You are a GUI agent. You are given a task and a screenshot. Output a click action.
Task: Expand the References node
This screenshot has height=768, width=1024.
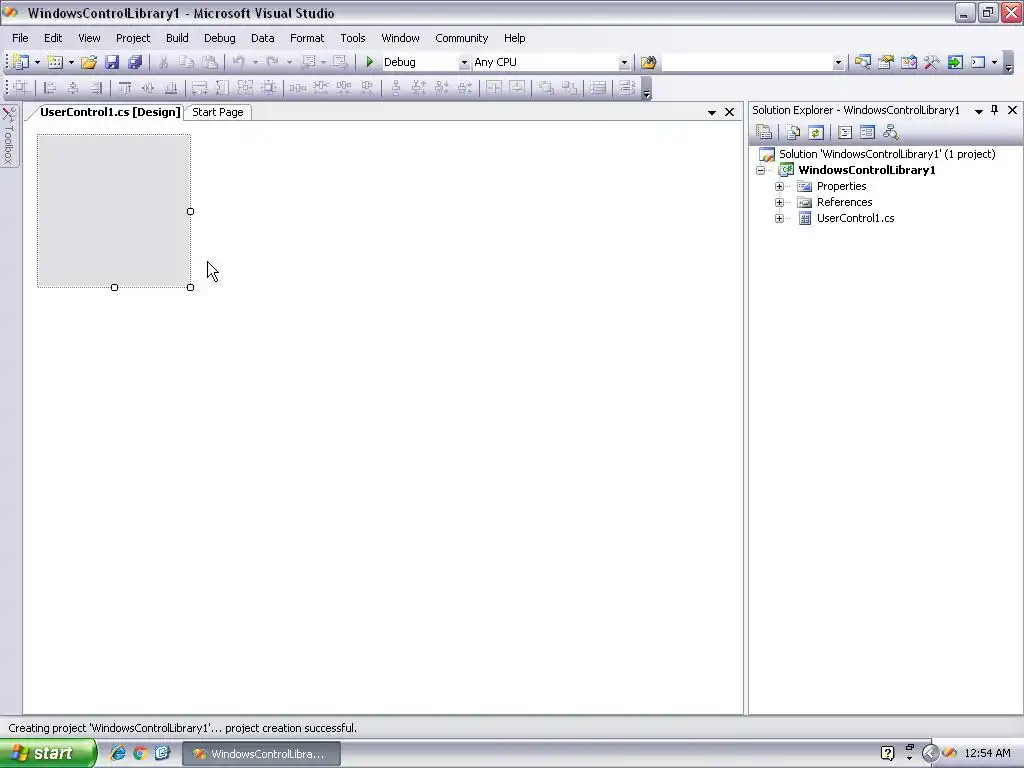pos(779,202)
